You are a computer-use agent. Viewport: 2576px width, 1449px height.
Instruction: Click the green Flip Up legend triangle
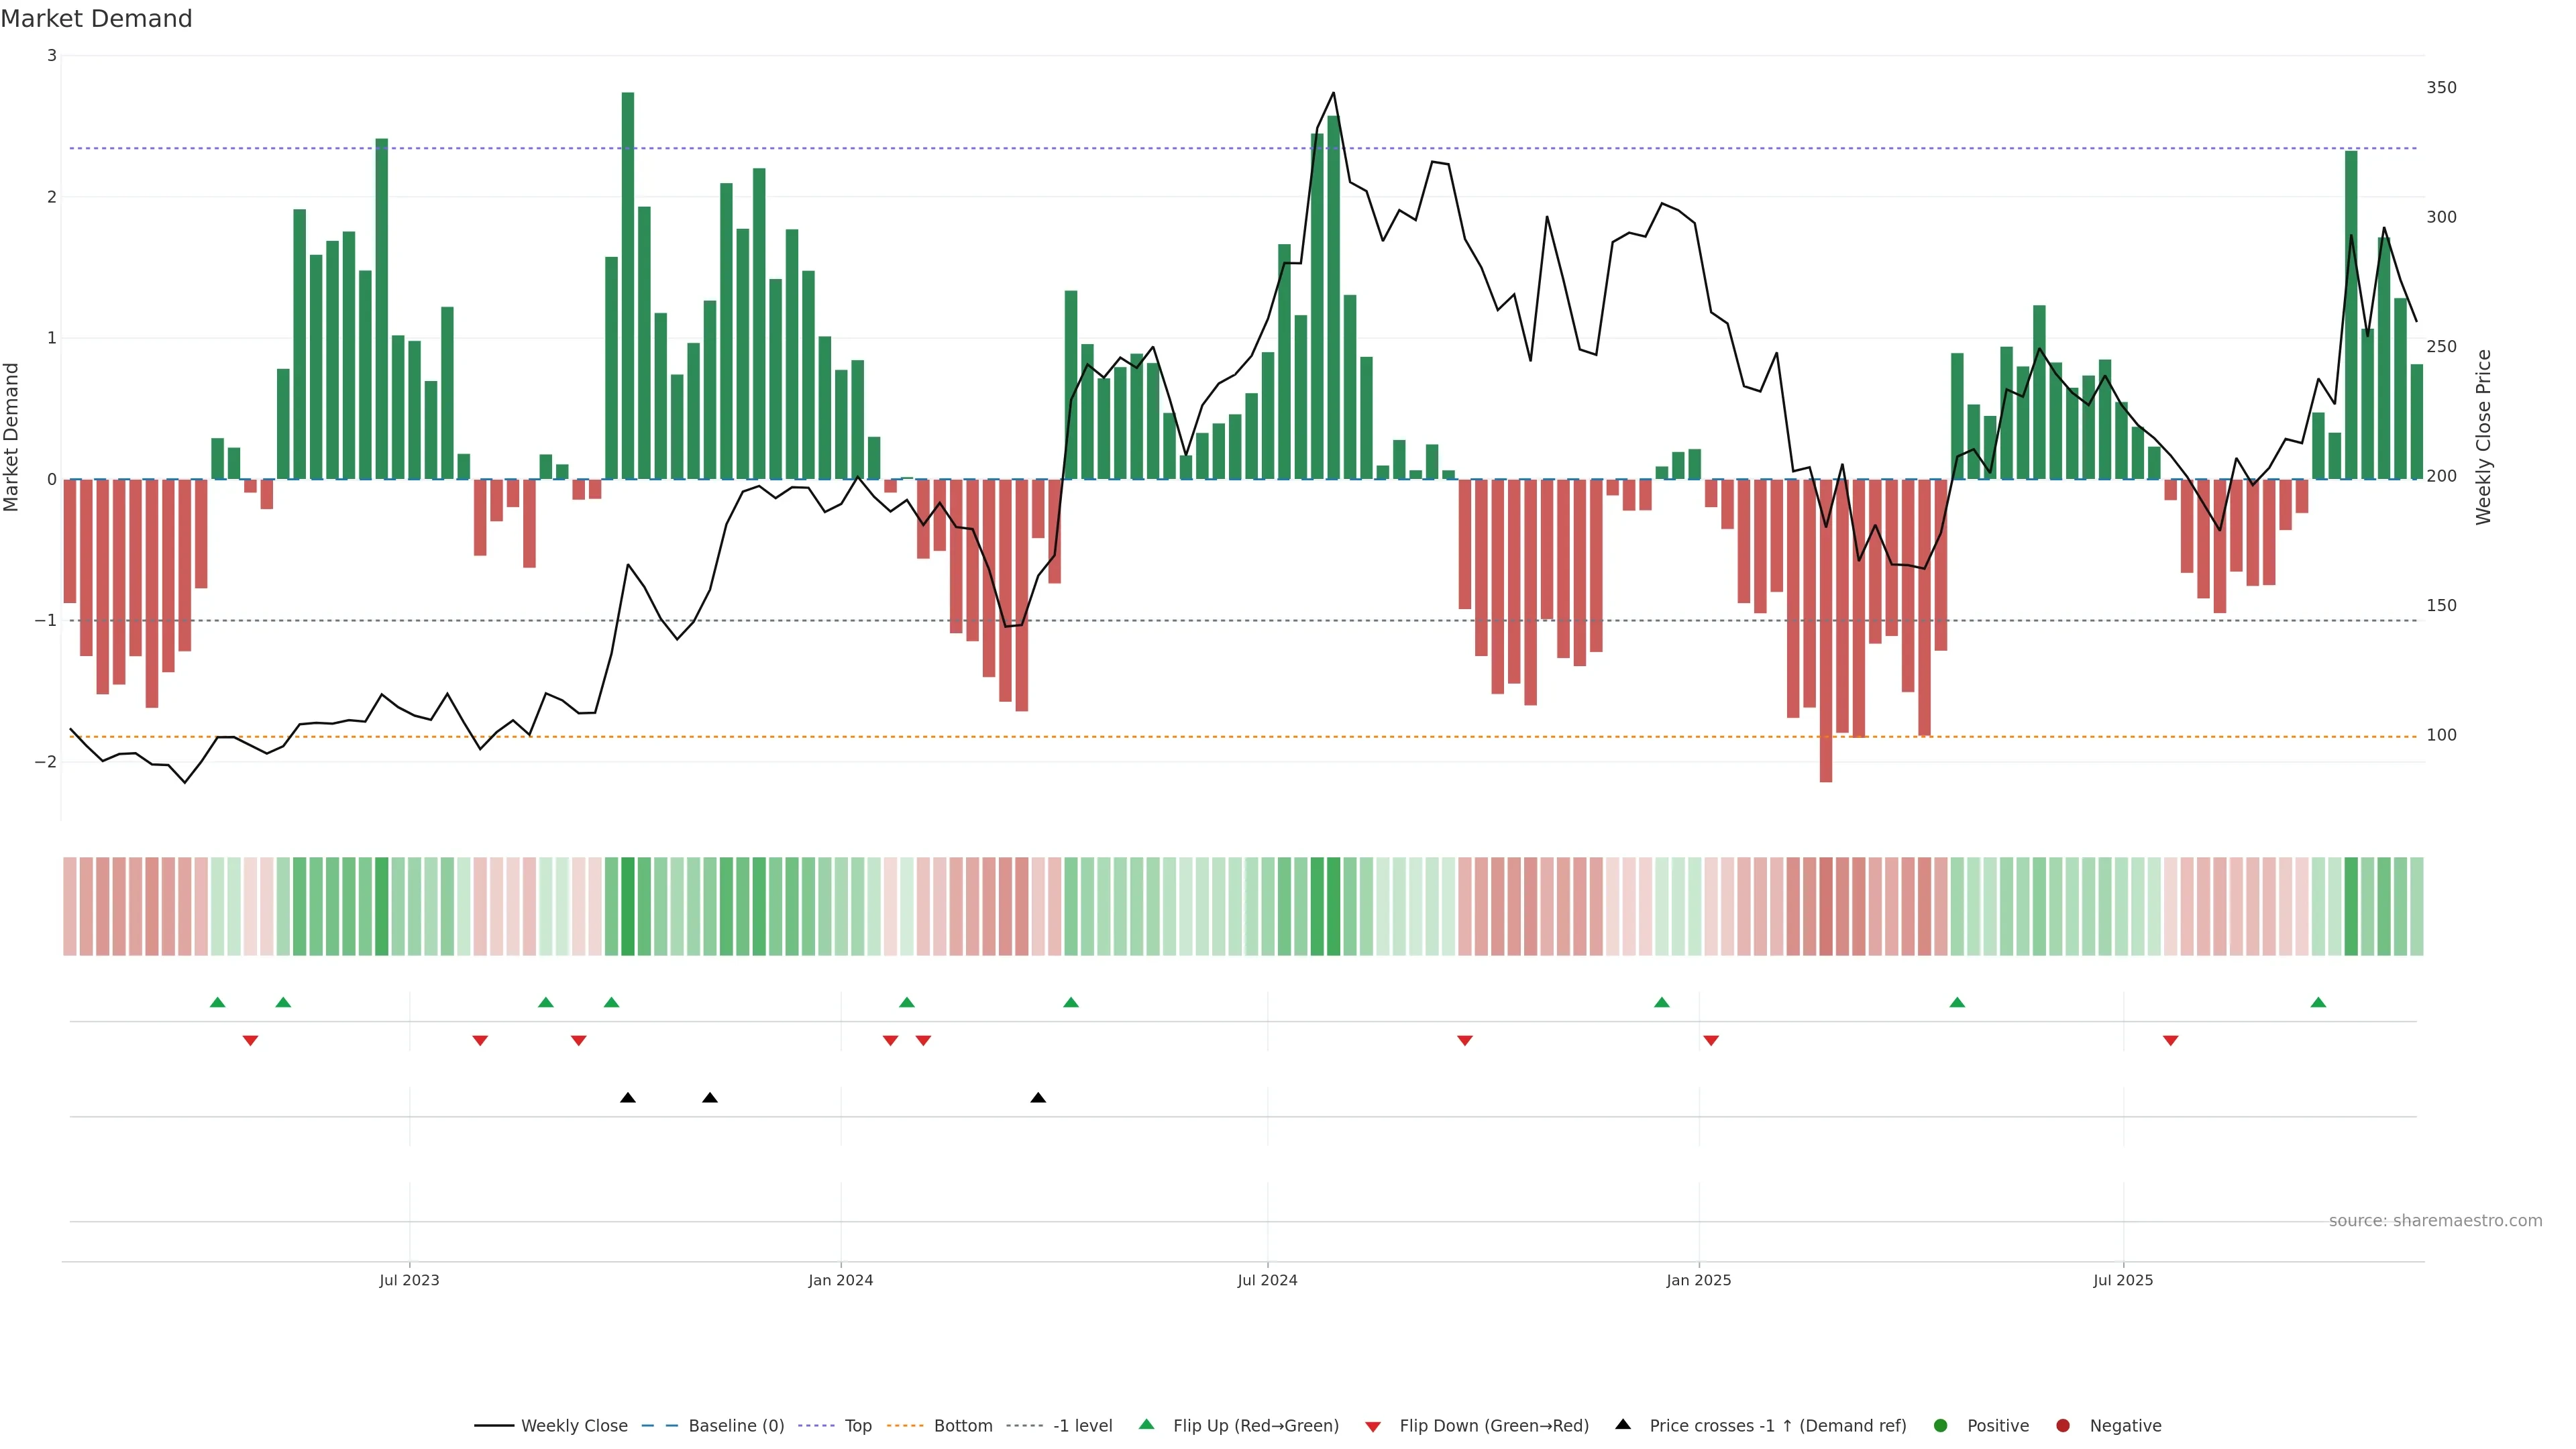pos(1146,1424)
